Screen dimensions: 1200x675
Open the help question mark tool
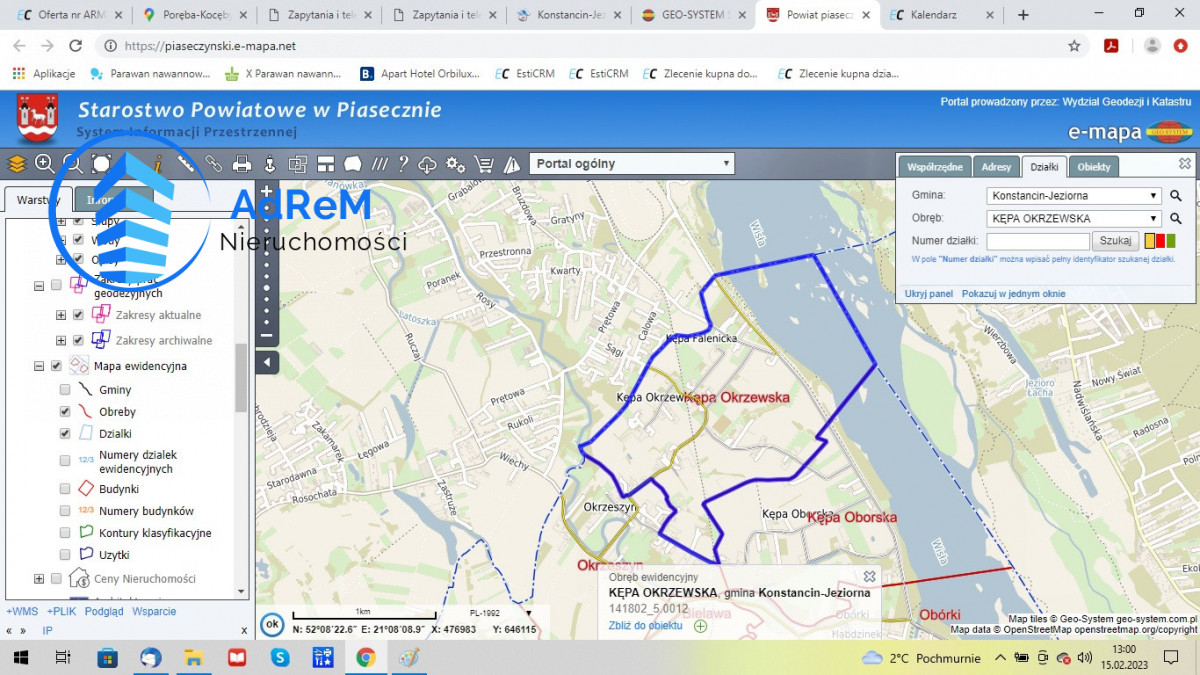tap(403, 164)
